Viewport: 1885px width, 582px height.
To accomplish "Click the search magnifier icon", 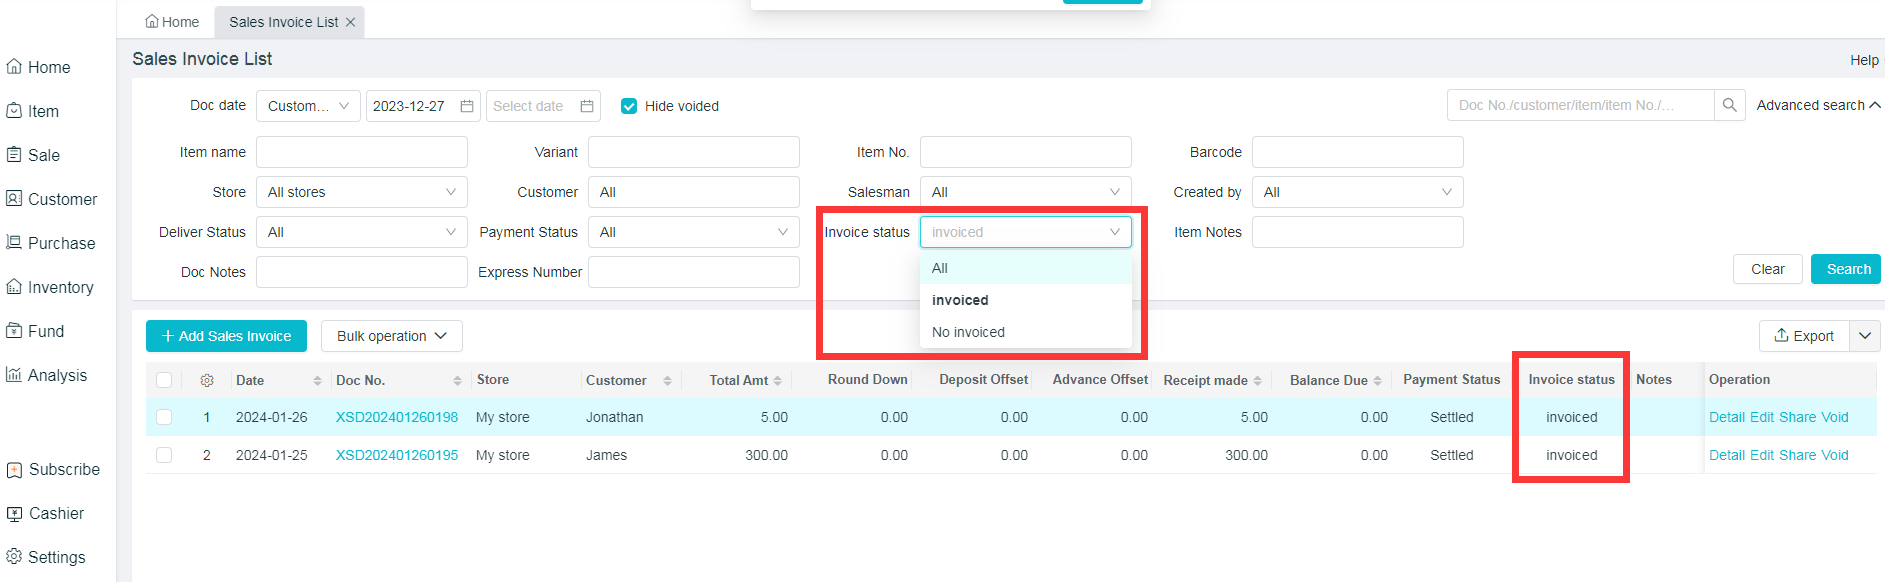I will [x=1729, y=105].
